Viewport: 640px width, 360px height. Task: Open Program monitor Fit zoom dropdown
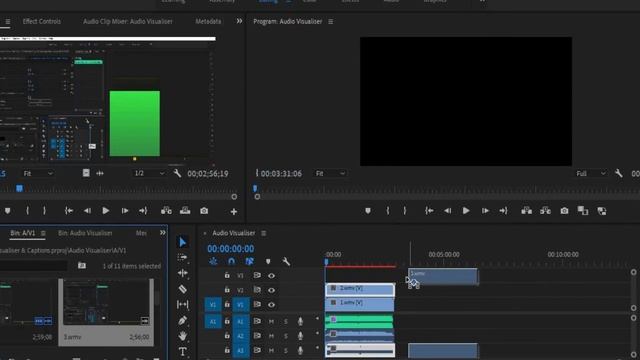[x=330, y=173]
